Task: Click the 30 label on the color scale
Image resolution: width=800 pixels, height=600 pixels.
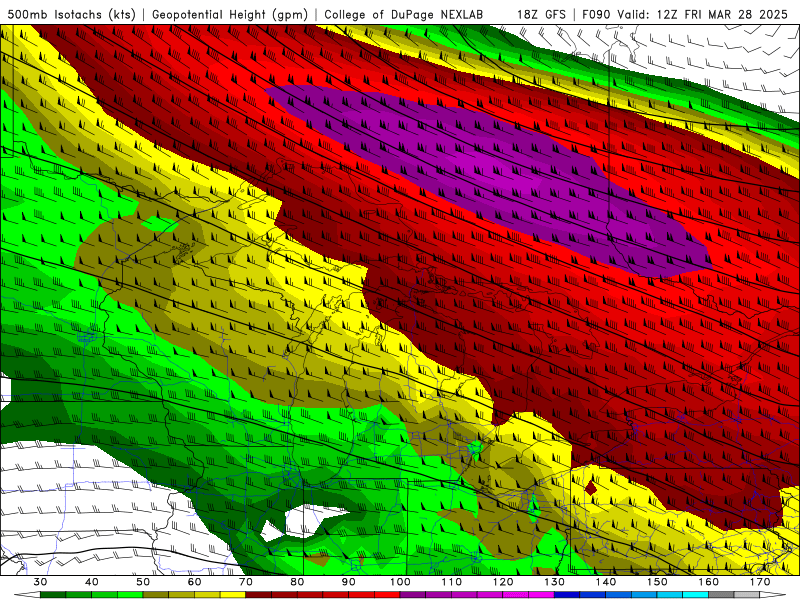Action: click(40, 582)
